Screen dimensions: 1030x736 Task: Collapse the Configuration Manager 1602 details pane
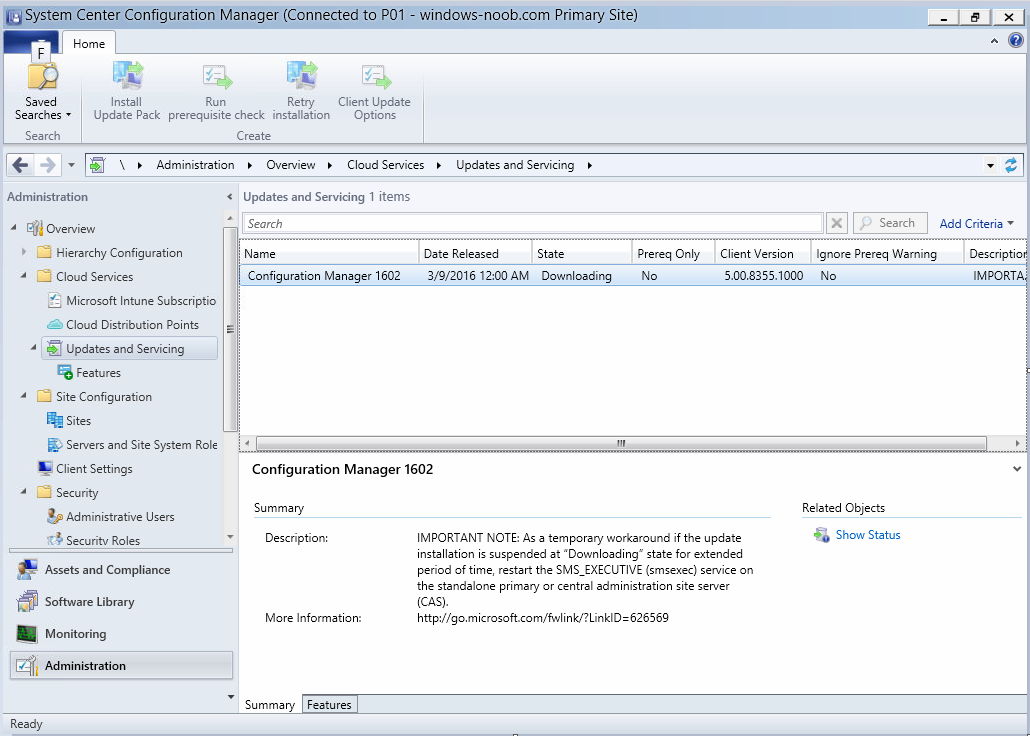1017,469
